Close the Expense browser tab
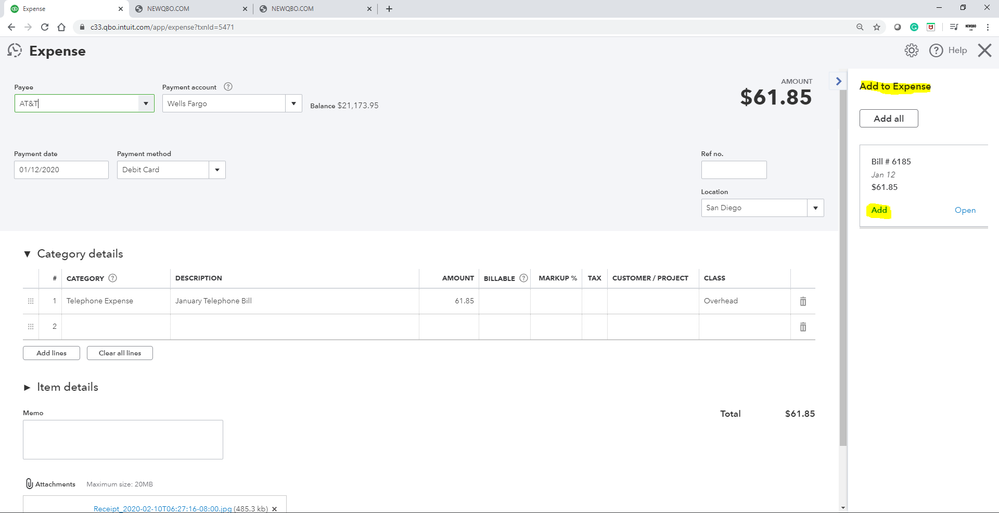The height and width of the screenshot is (513, 999). coord(120,9)
